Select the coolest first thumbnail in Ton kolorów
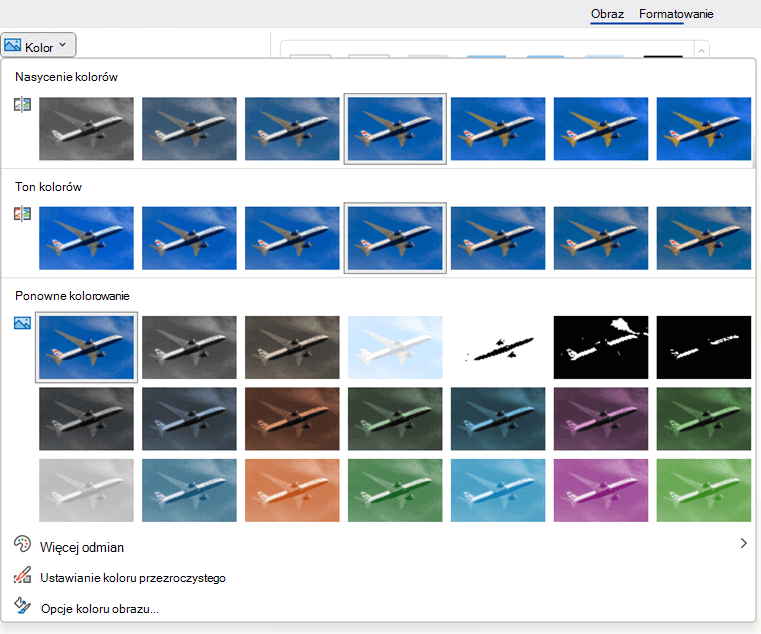The height and width of the screenshot is (634, 761). tap(86, 238)
